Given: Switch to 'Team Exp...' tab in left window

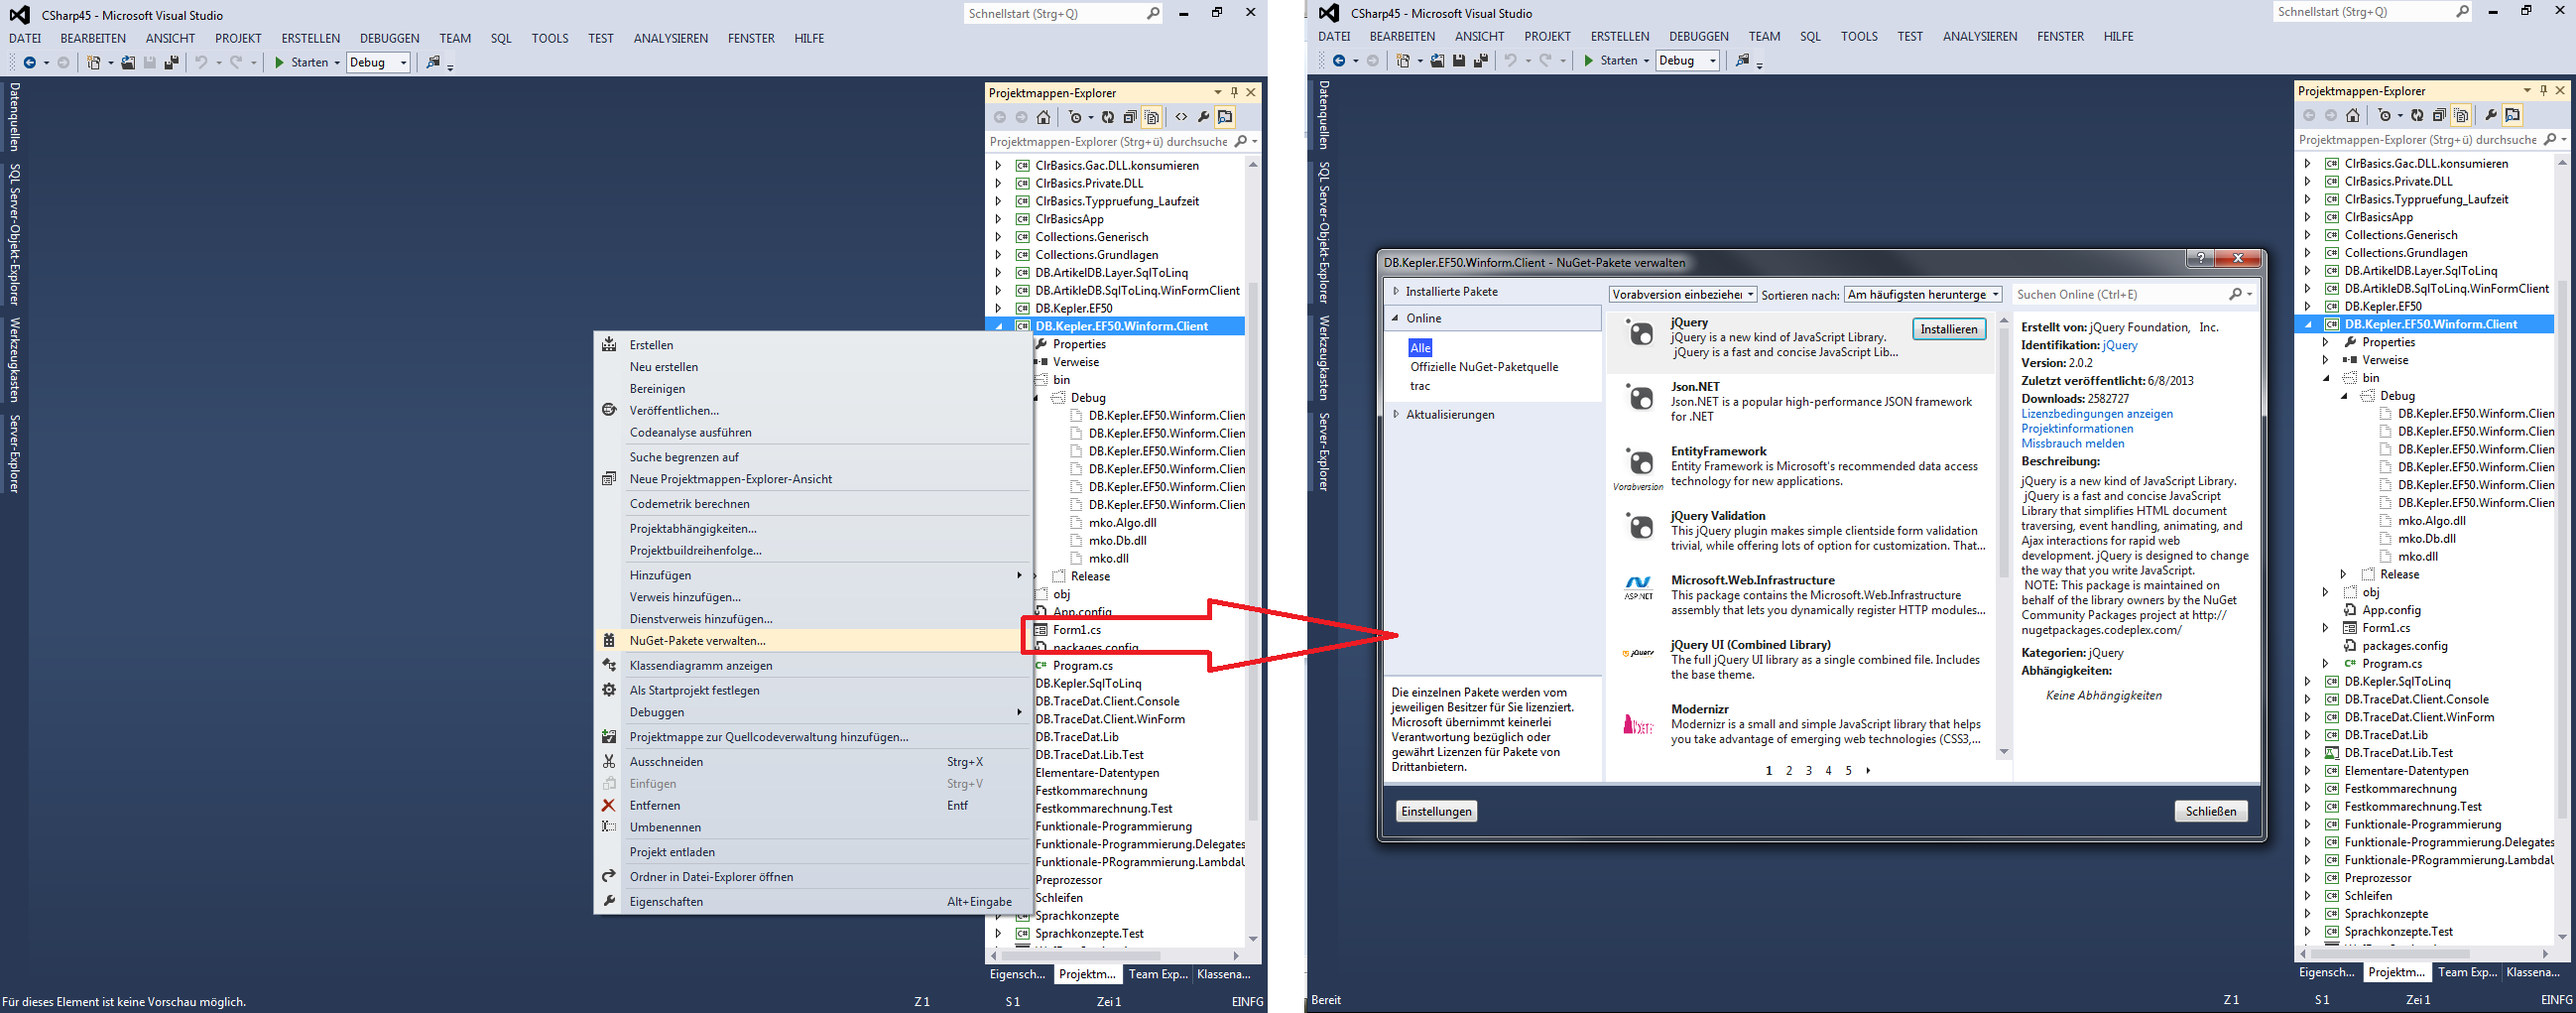Looking at the screenshot, I should [x=1157, y=974].
